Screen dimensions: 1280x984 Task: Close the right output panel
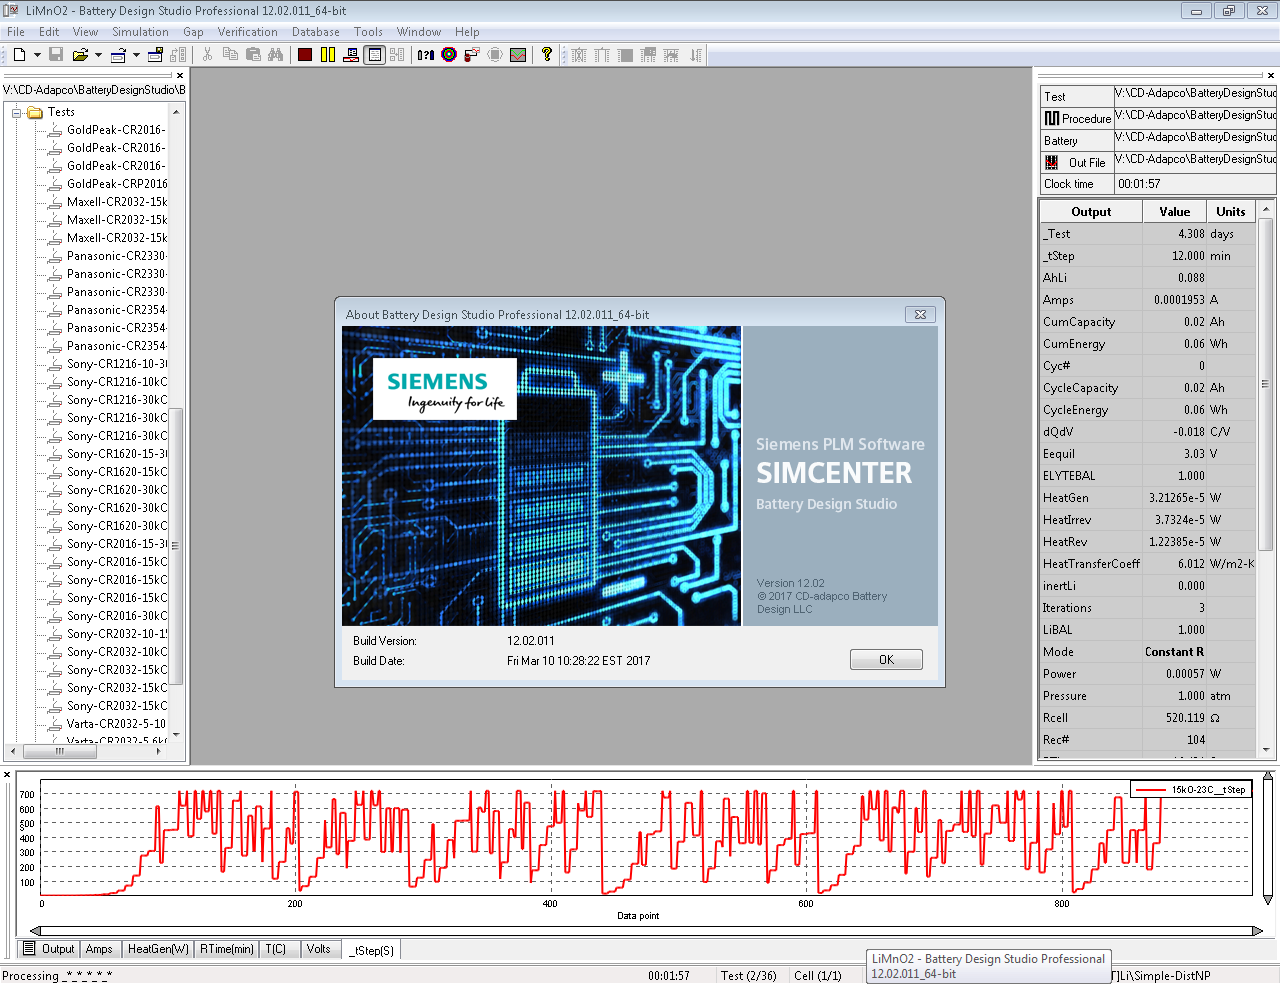click(x=1271, y=76)
